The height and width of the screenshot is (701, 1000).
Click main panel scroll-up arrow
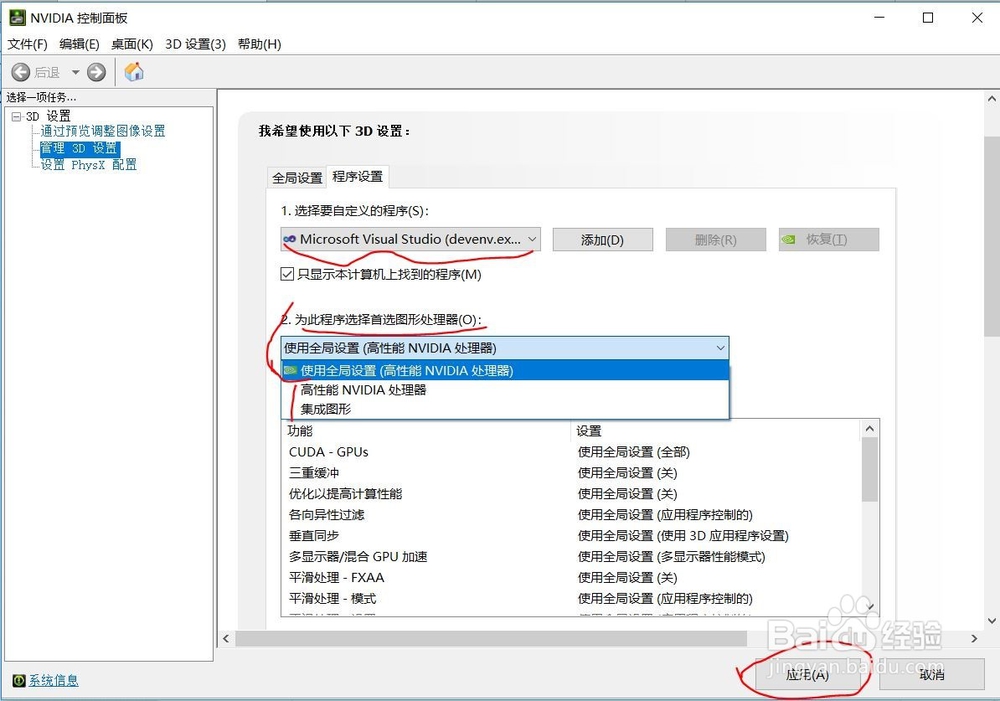992,99
